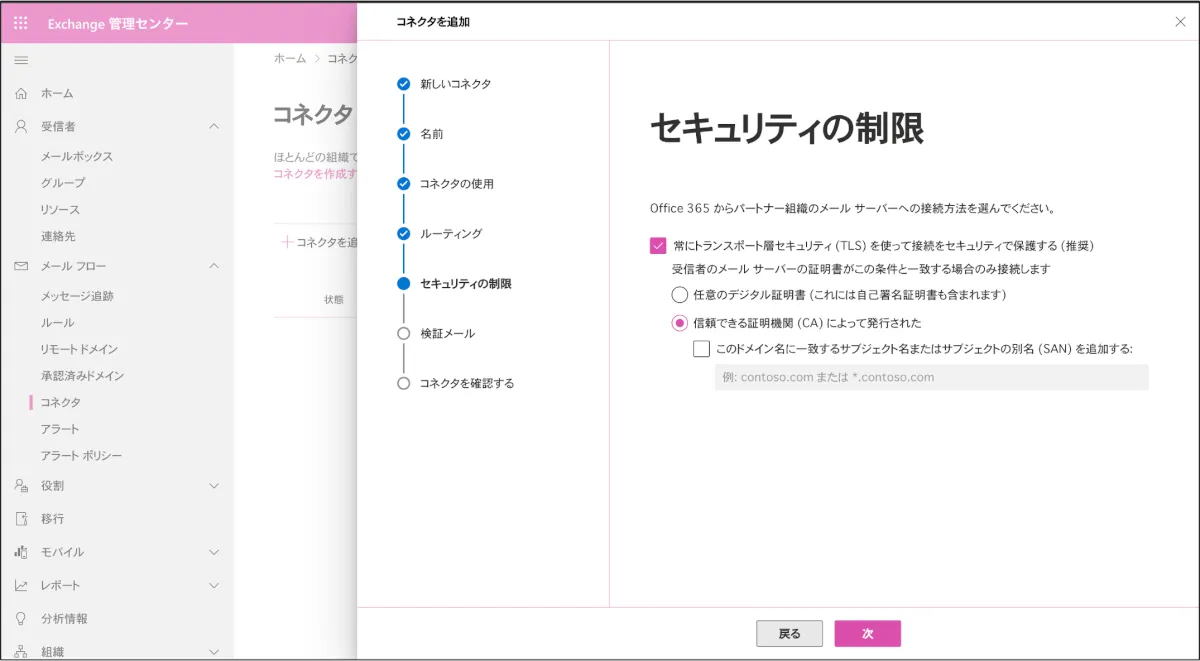Expand the 組織 section chevron
The image size is (1200, 661).
(x=213, y=651)
